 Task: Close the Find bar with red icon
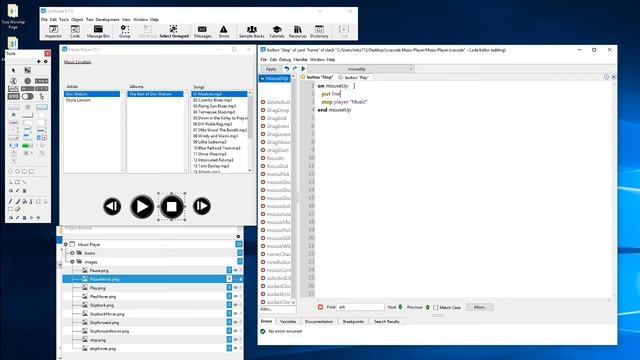tap(320, 307)
